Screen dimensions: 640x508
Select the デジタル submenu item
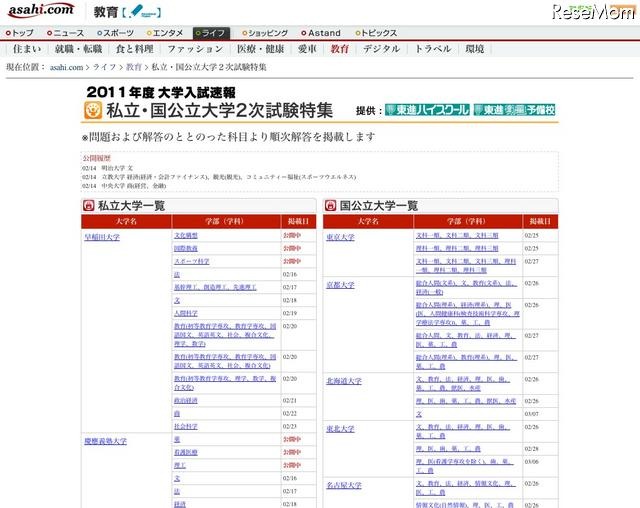pos(381,49)
